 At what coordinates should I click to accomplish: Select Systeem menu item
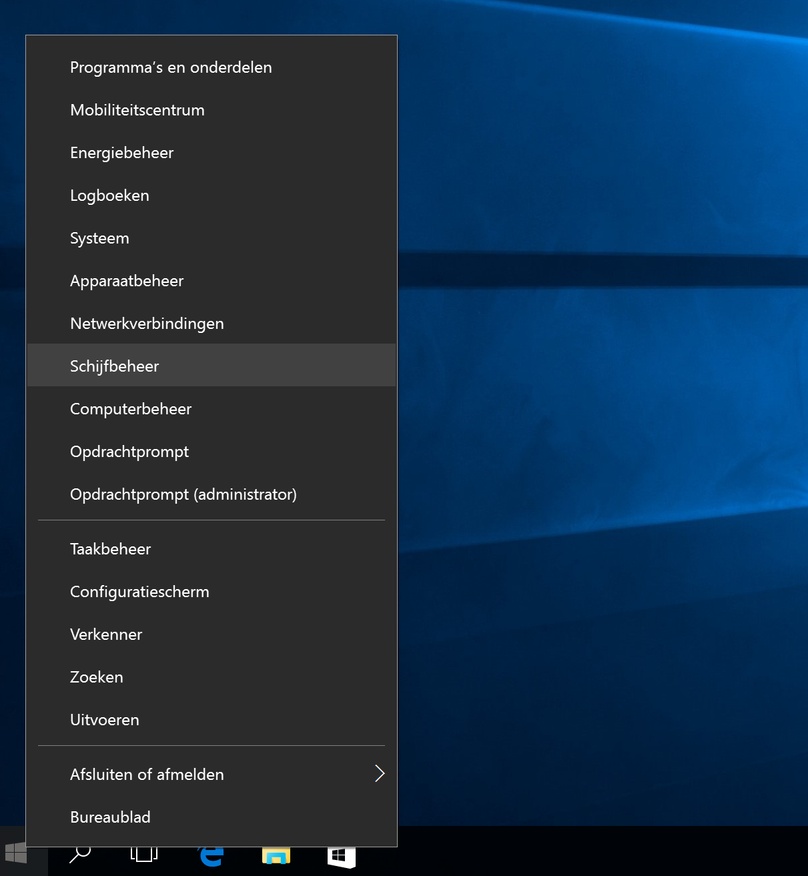(212, 239)
